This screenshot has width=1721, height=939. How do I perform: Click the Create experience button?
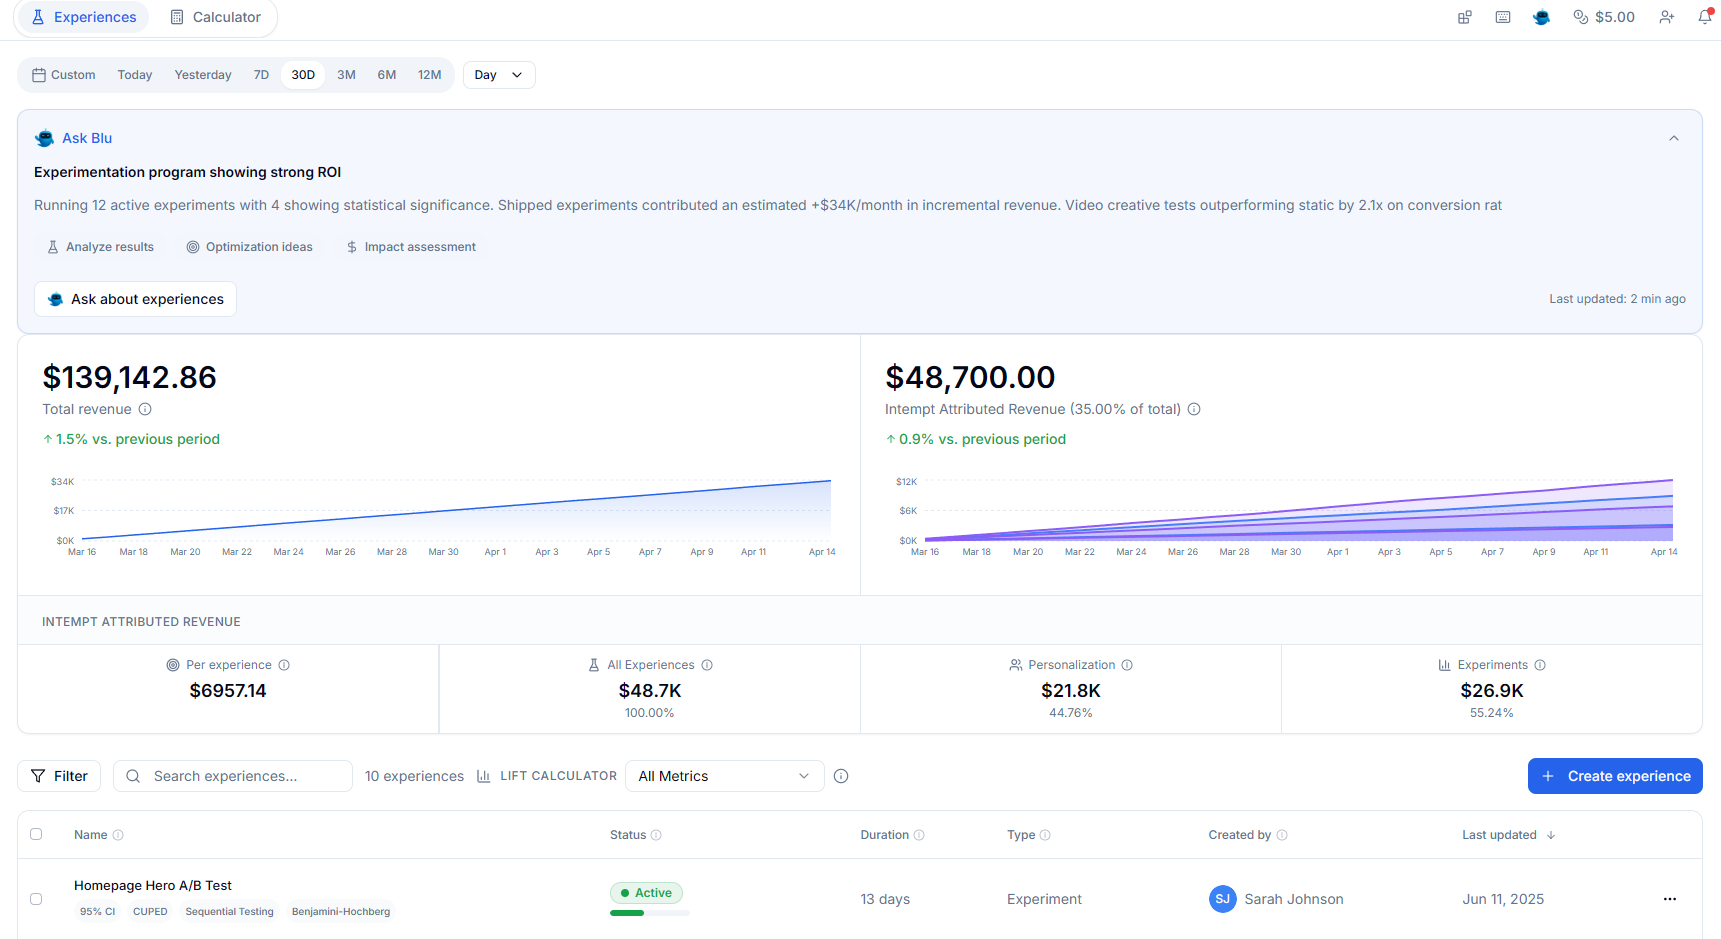pyautogui.click(x=1614, y=775)
